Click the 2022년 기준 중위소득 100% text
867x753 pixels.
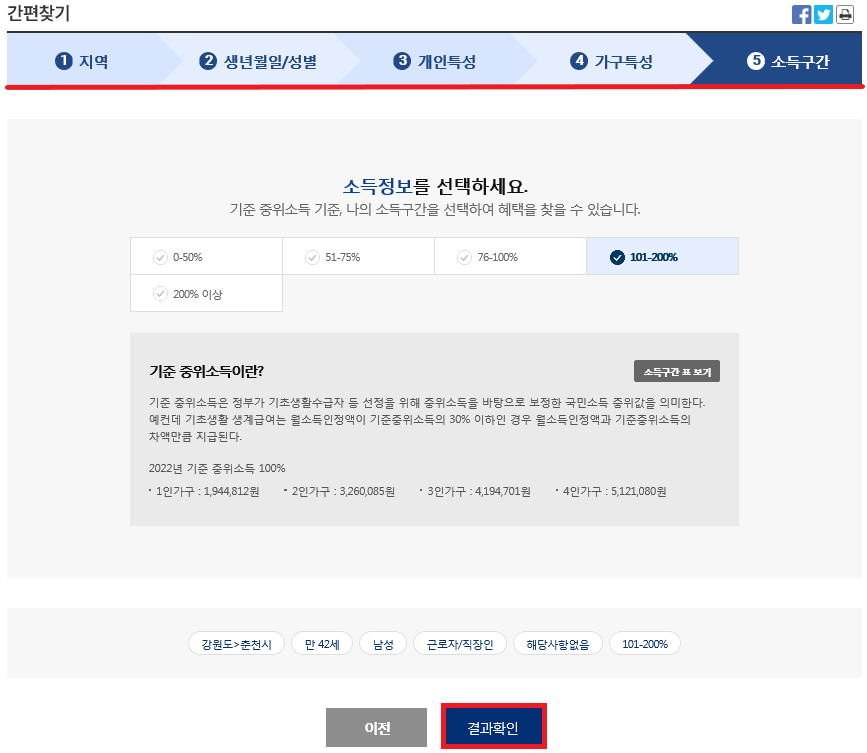217,468
